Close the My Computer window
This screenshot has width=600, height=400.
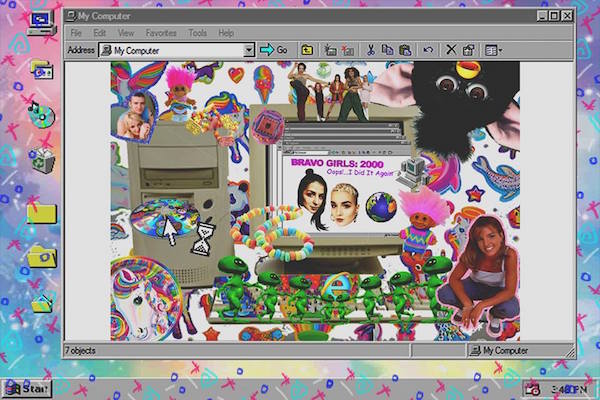pyautogui.click(x=567, y=16)
